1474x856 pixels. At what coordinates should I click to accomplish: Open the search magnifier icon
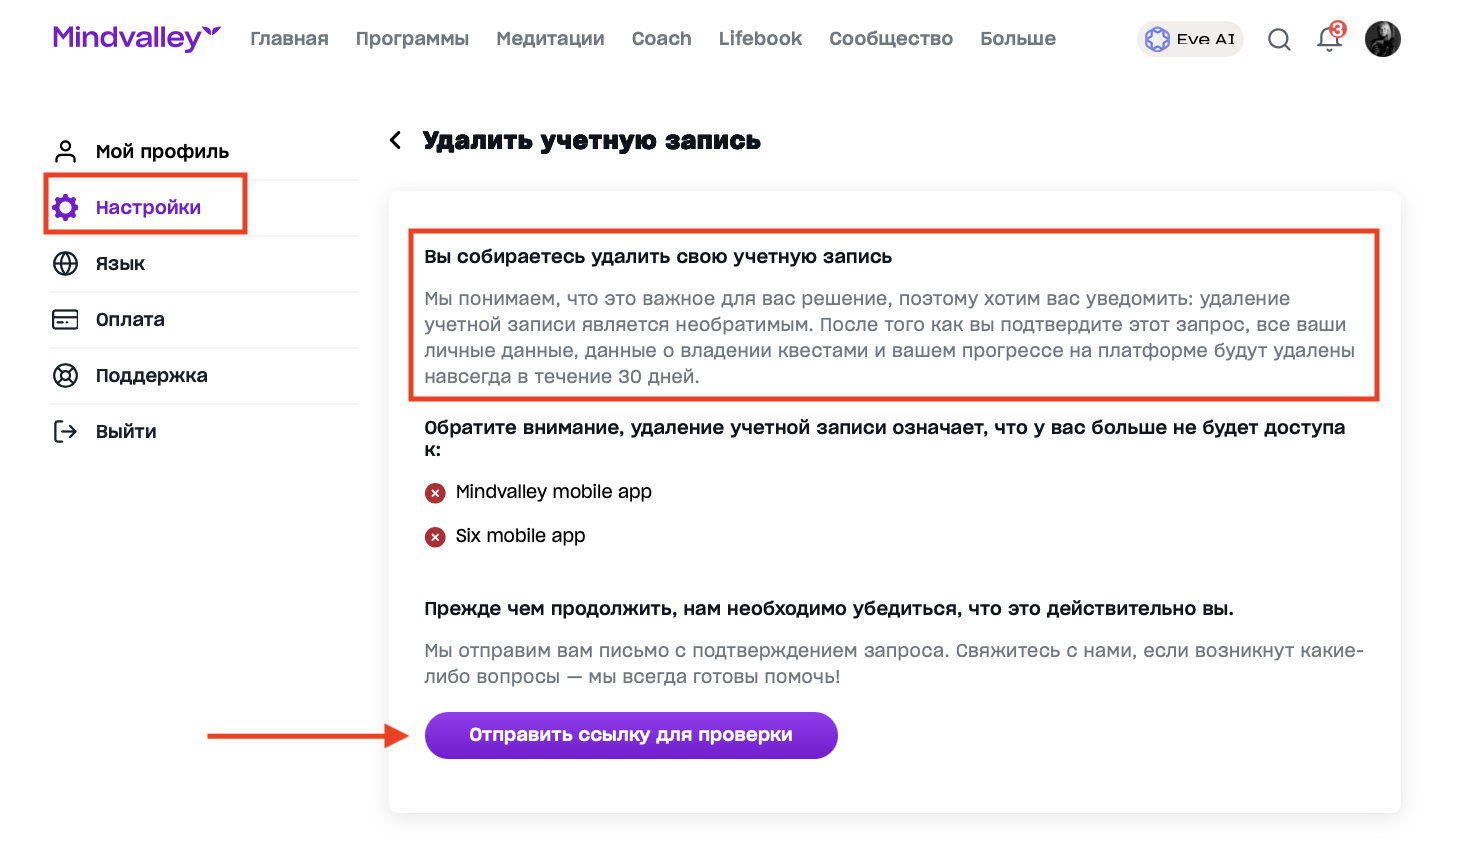click(1279, 39)
